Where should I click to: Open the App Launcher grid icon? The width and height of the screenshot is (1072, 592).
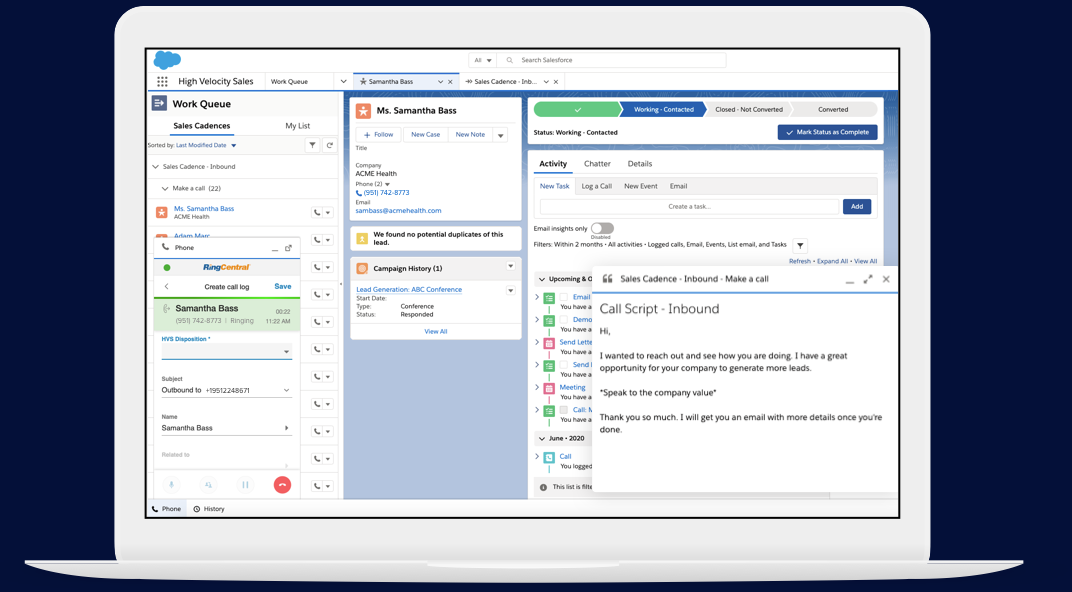pyautogui.click(x=162, y=81)
